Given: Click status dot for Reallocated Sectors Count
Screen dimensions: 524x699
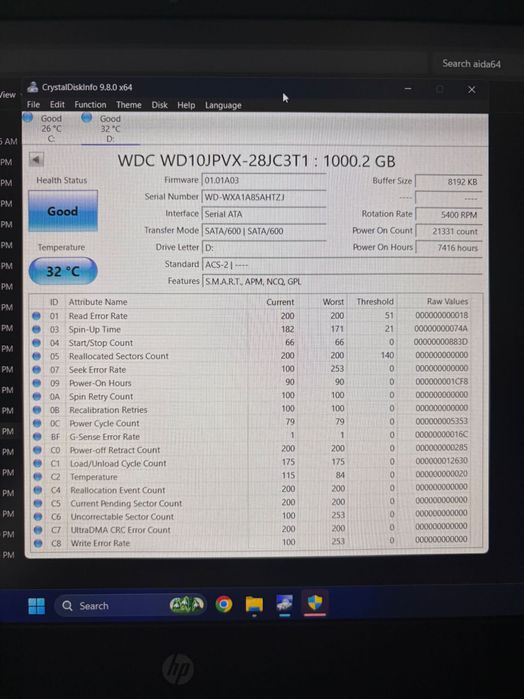Looking at the screenshot, I should 37,356.
